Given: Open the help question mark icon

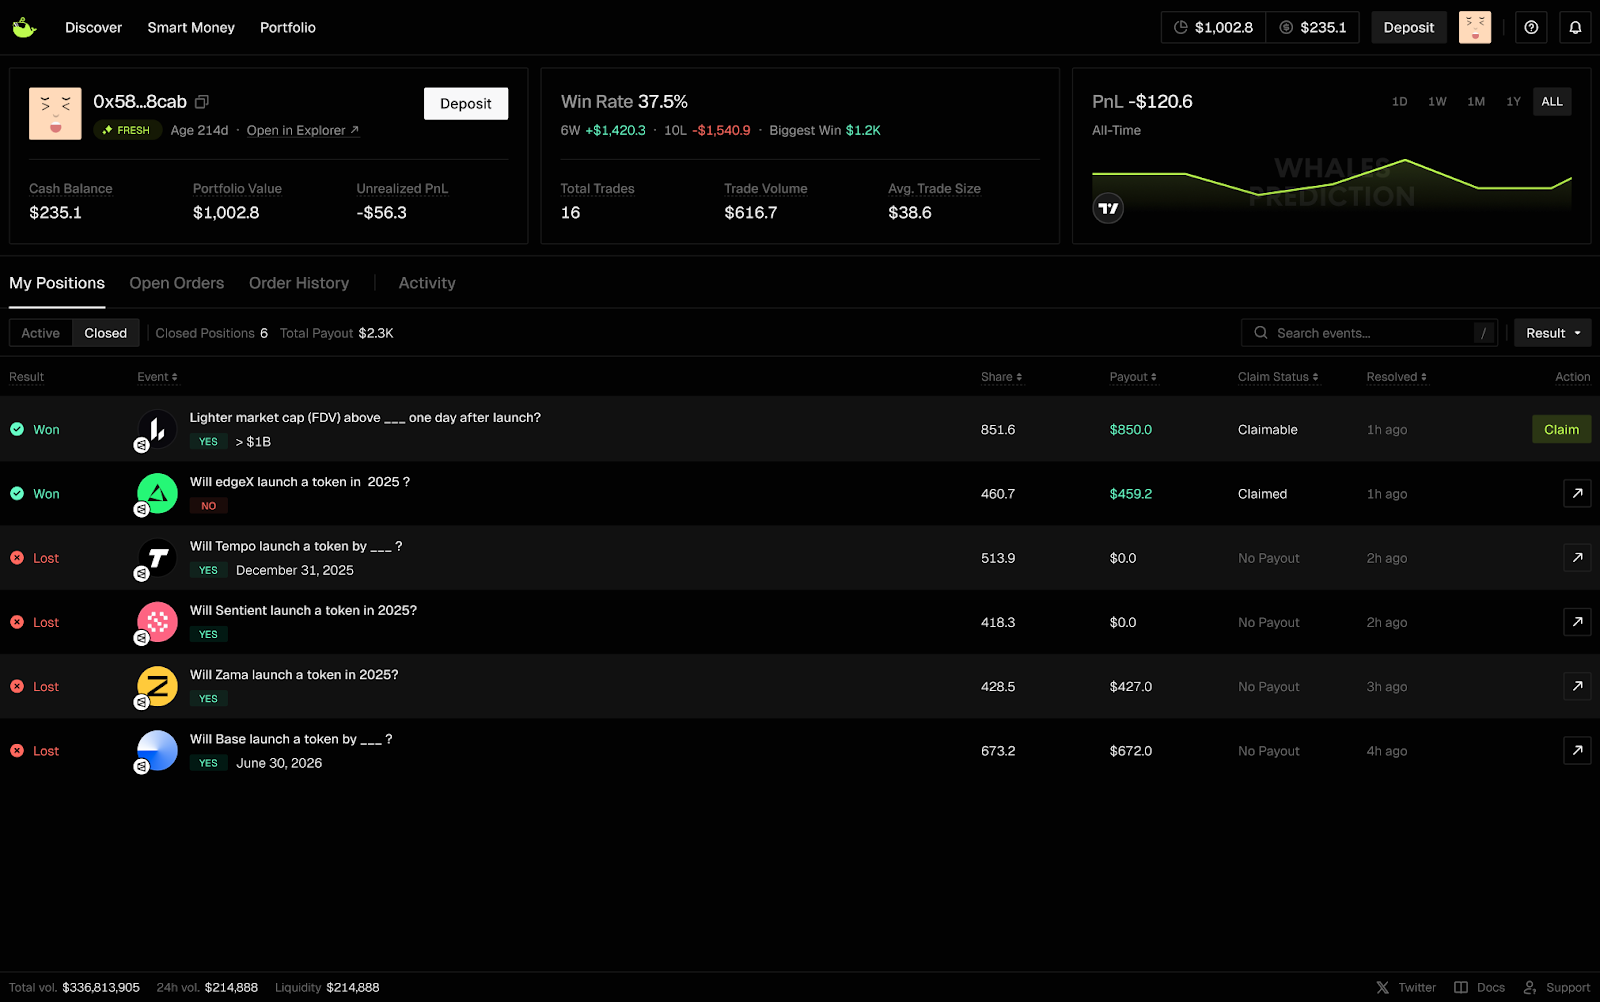Looking at the screenshot, I should 1531,28.
